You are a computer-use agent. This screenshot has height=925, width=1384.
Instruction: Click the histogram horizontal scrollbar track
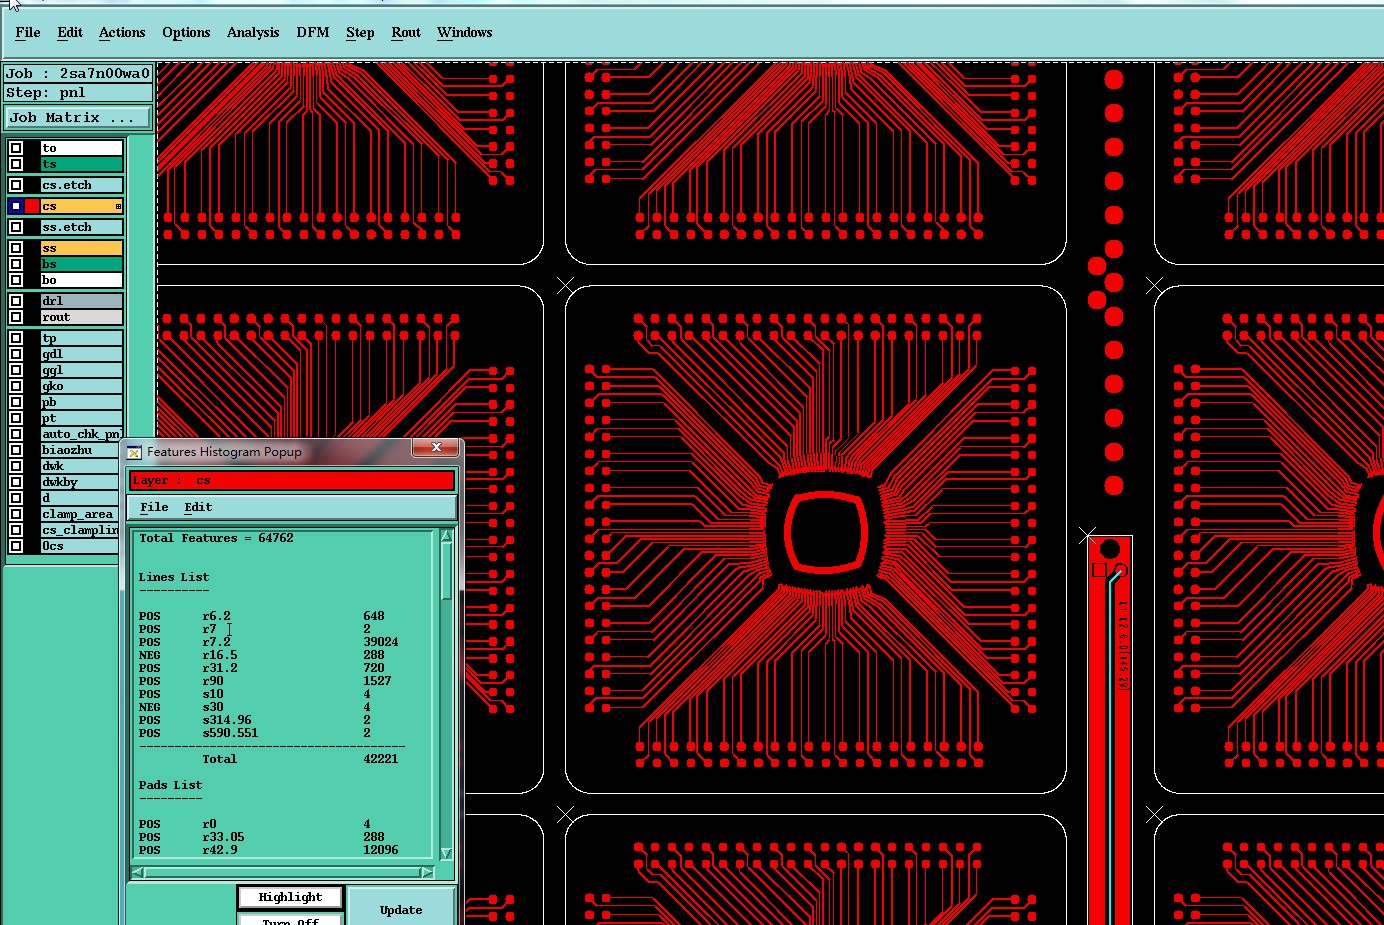[283, 872]
